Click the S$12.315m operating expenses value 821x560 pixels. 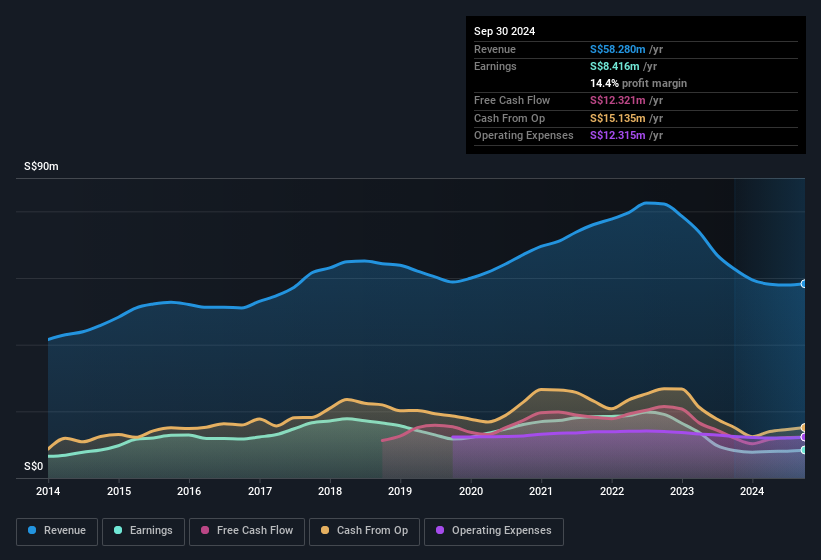(x=617, y=135)
